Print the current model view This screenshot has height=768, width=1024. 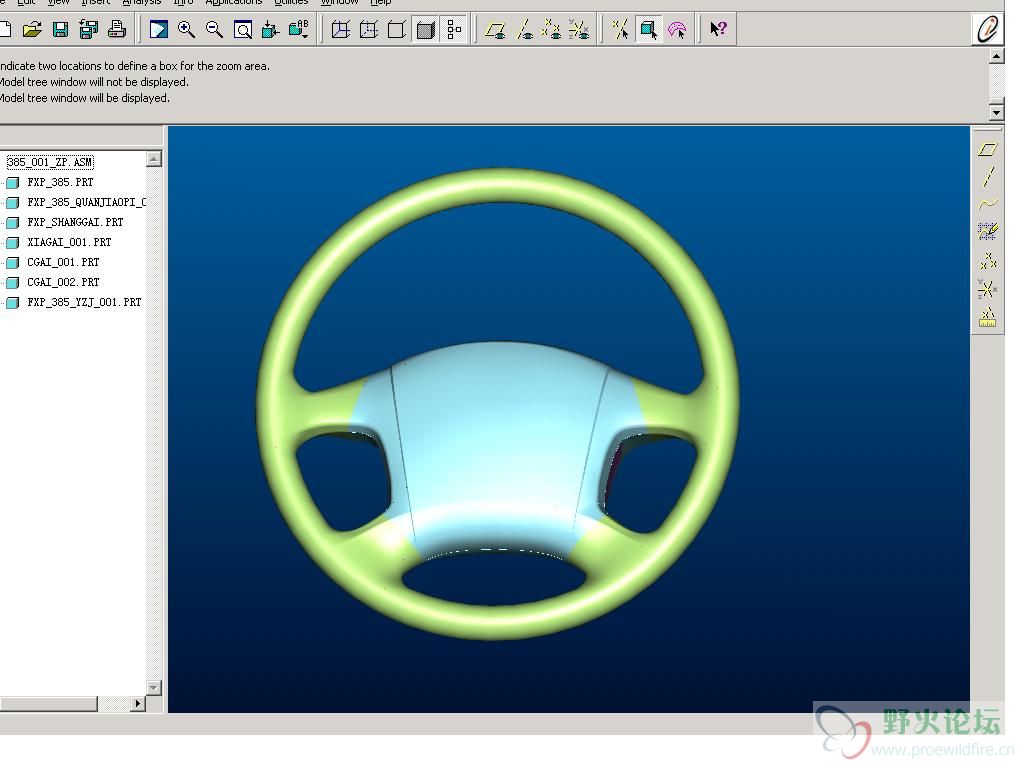(117, 29)
